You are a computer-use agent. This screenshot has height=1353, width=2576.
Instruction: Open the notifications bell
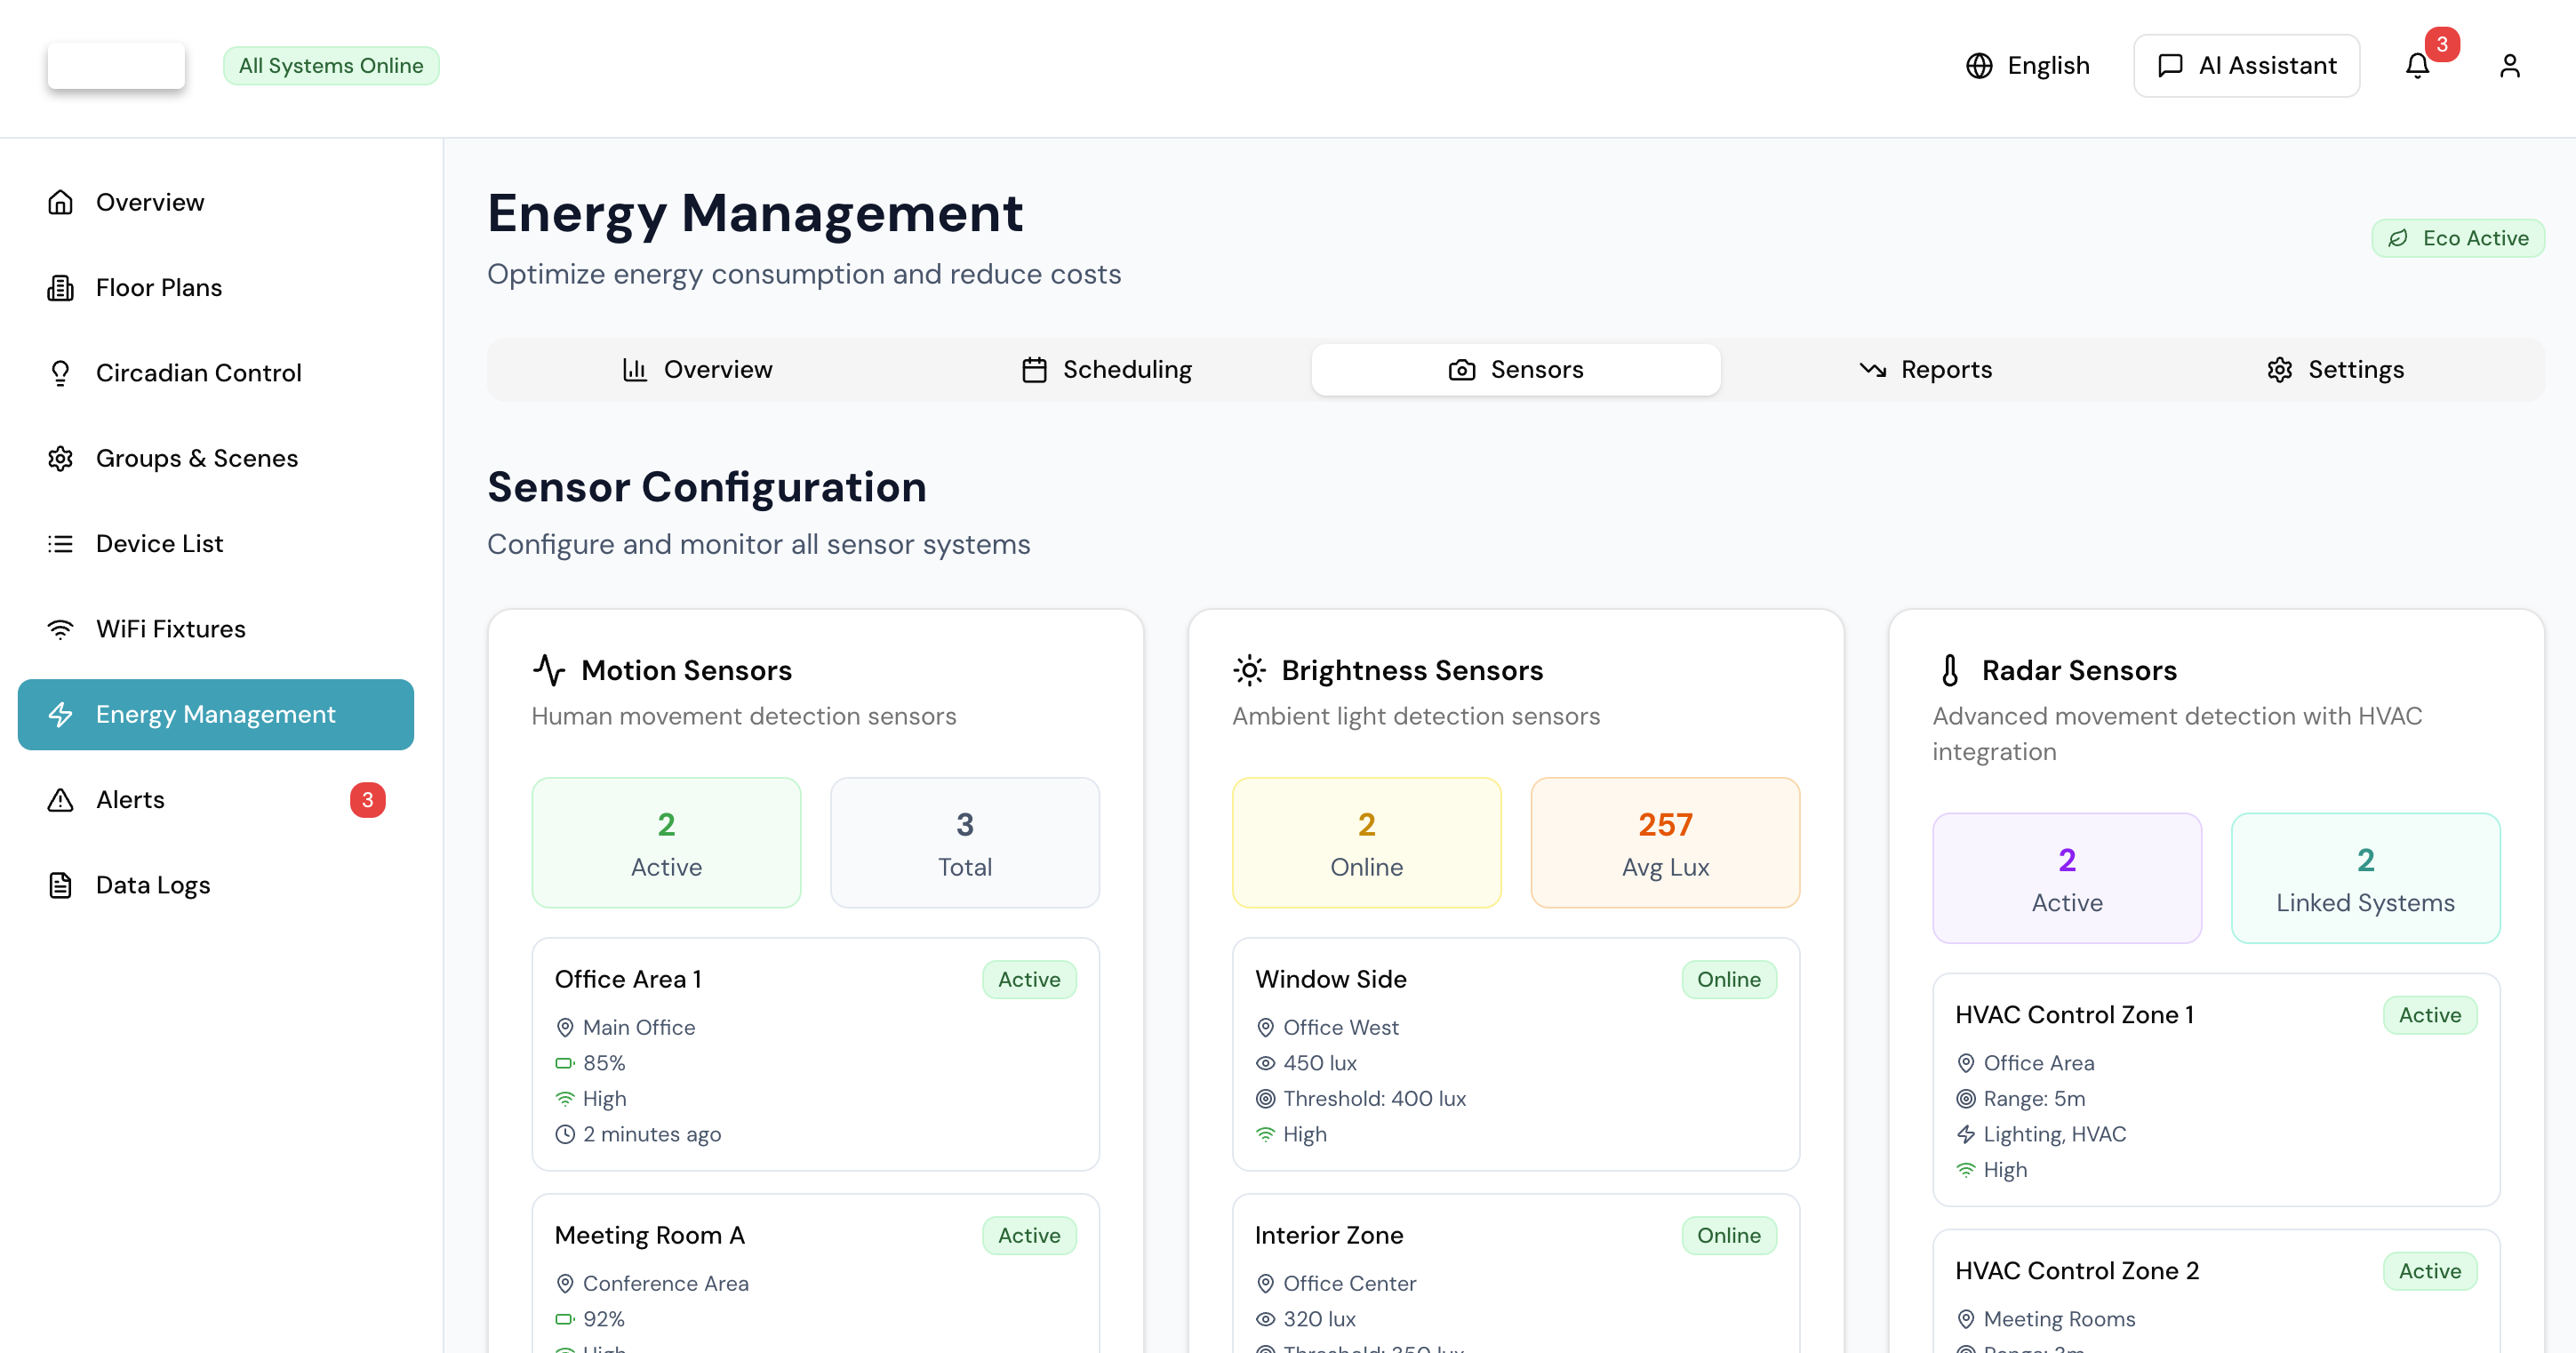[x=2418, y=65]
